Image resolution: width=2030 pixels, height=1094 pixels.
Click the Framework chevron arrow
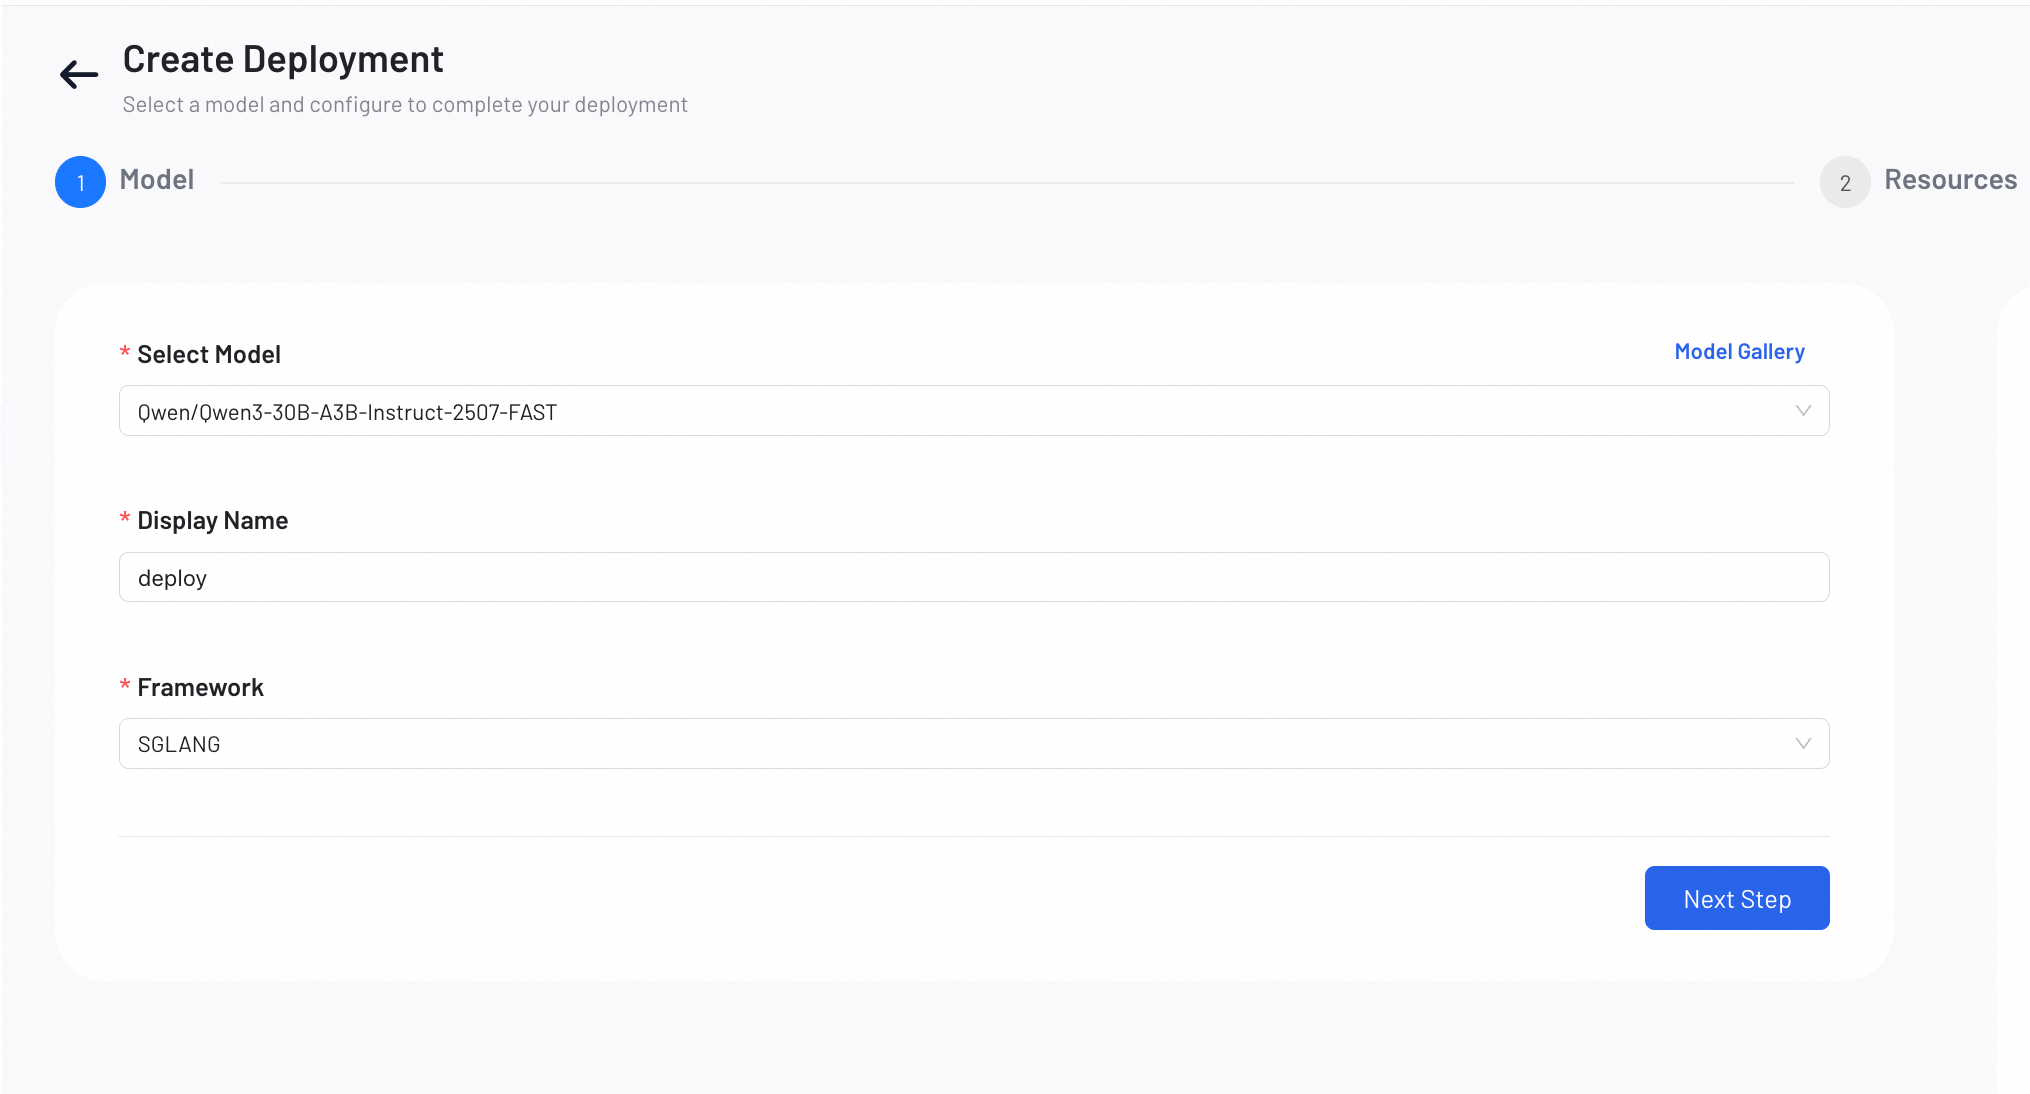coord(1803,744)
